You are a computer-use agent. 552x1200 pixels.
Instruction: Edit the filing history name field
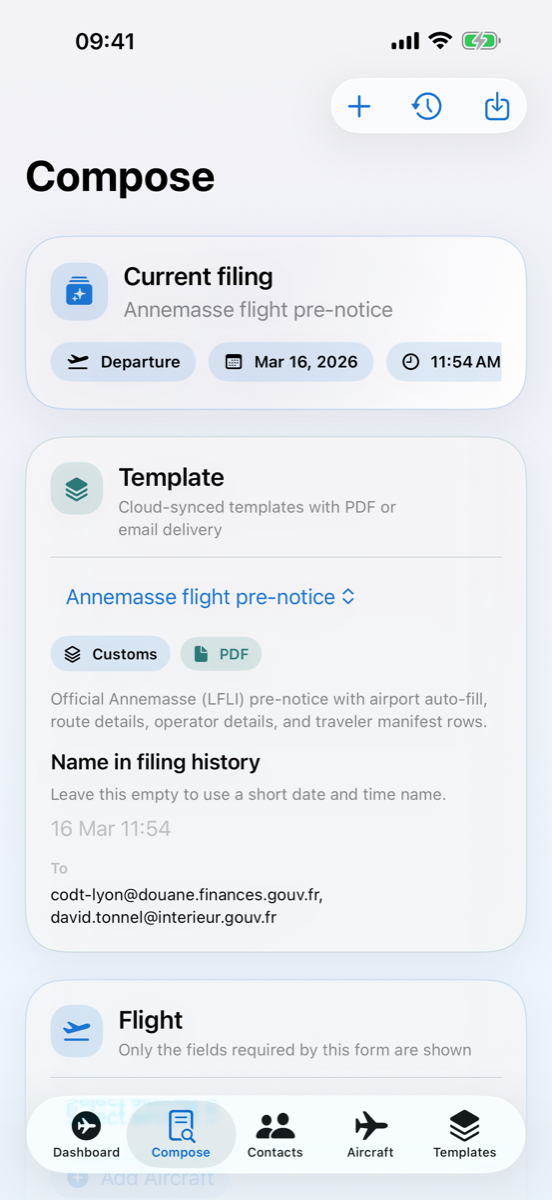(275, 829)
